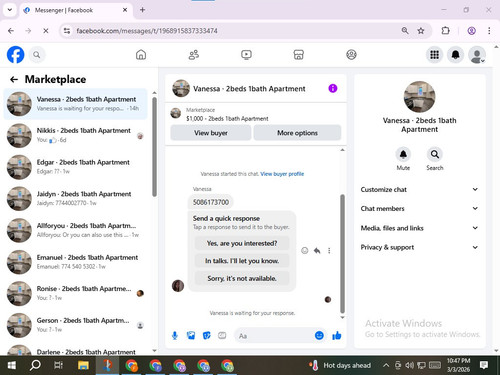
Task: Open conversation information purple icon
Action: pos(333,88)
